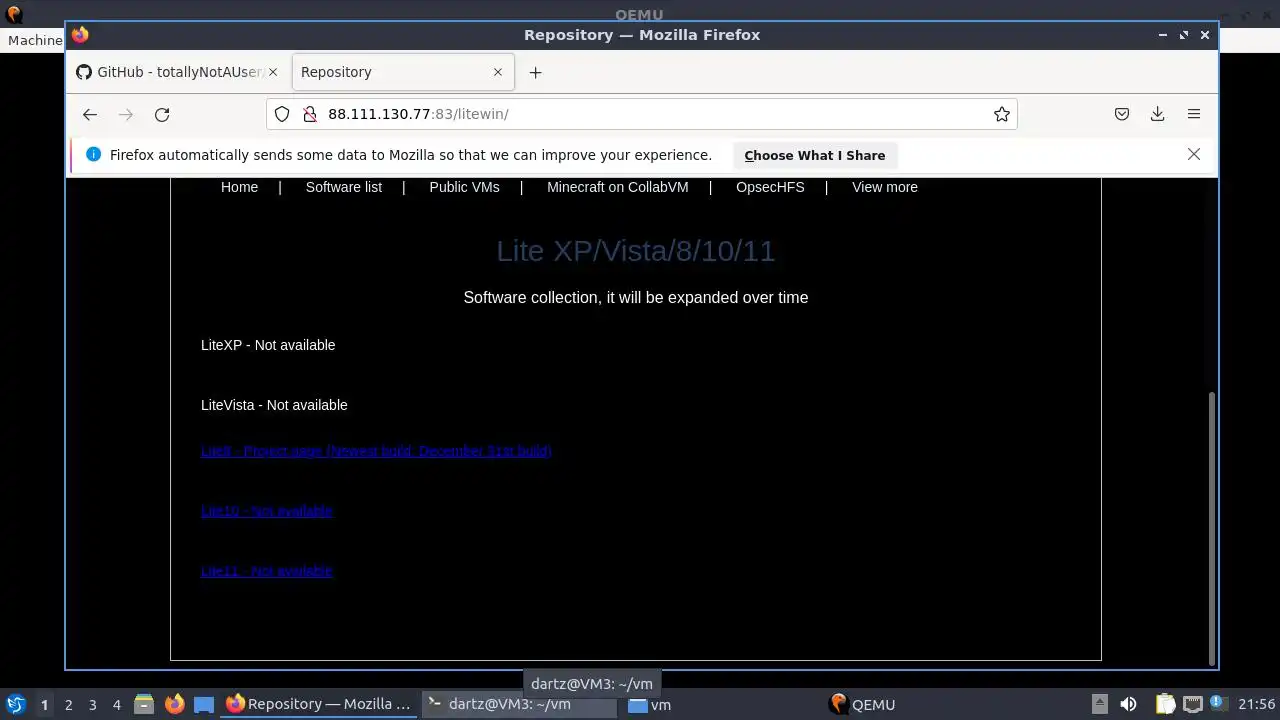Open the Firefox hamburger menu
This screenshot has width=1280, height=720.
[1193, 114]
